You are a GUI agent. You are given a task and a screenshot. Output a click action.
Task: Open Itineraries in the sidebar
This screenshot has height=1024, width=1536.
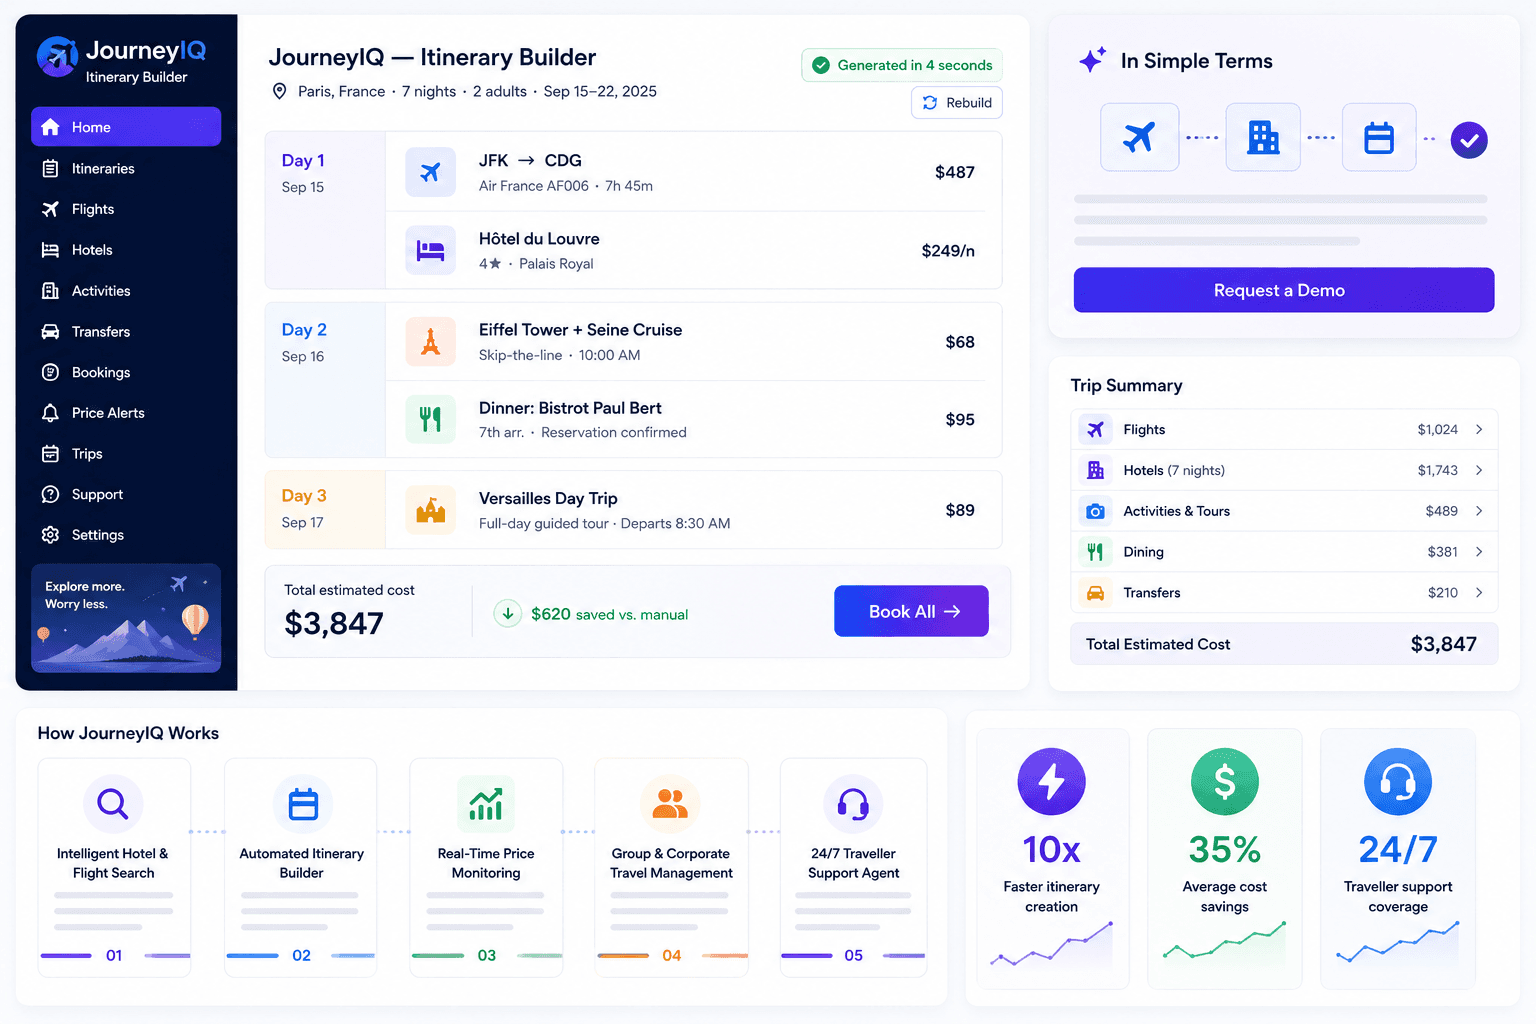tap(126, 168)
